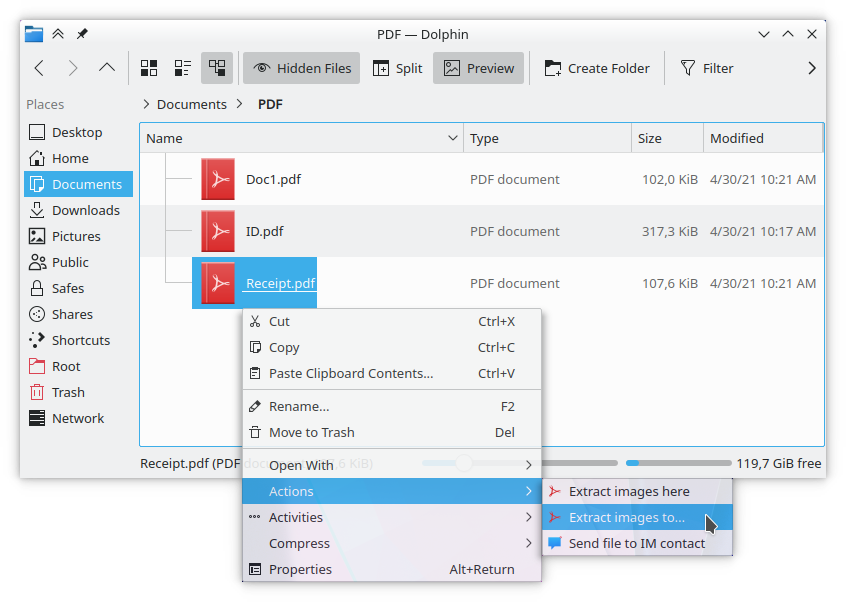Switch to Compact view mode
The width and height of the screenshot is (846, 602).
(x=183, y=68)
